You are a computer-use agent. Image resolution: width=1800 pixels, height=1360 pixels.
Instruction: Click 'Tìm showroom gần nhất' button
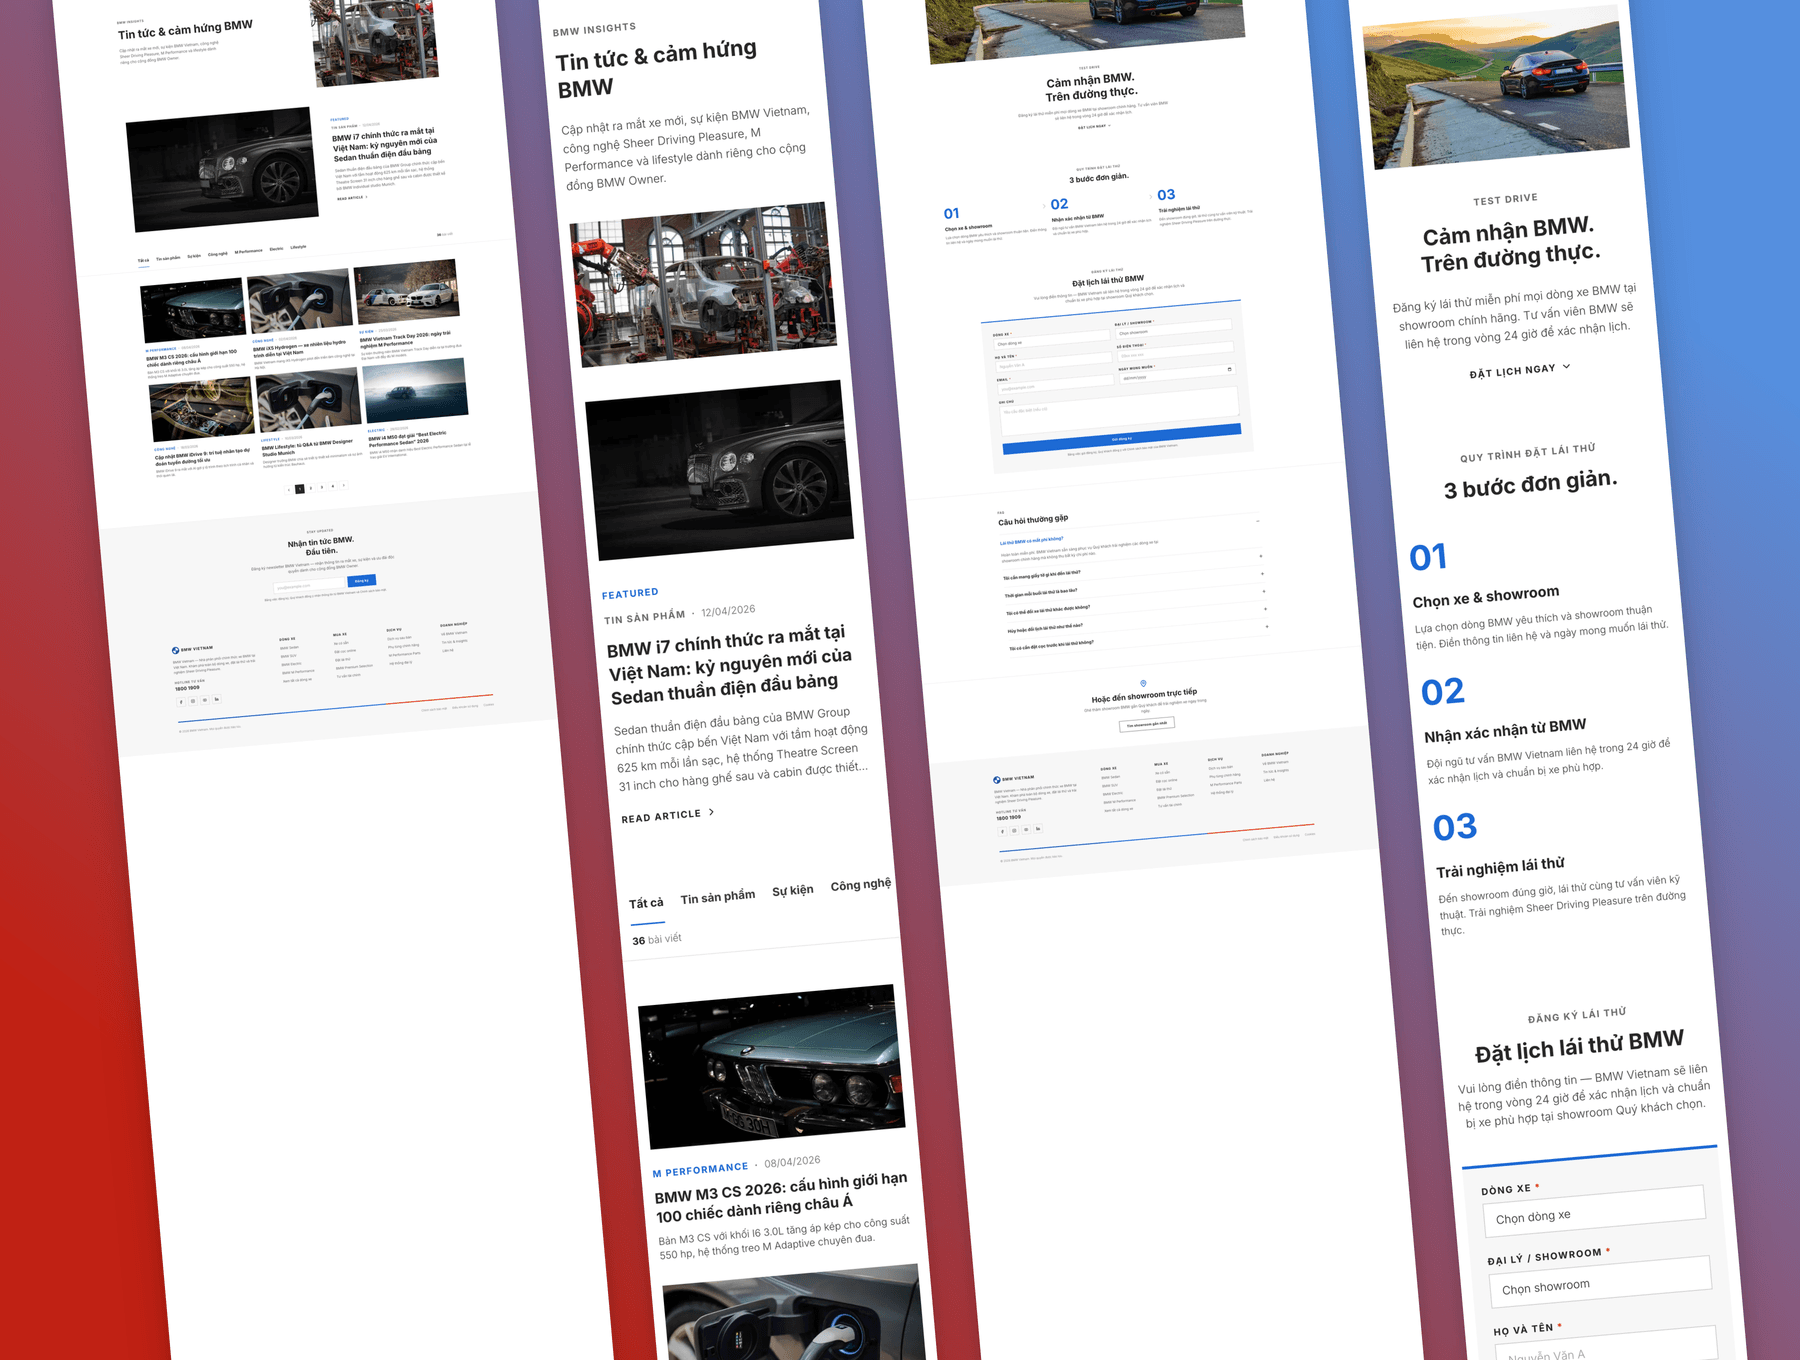click(1147, 723)
